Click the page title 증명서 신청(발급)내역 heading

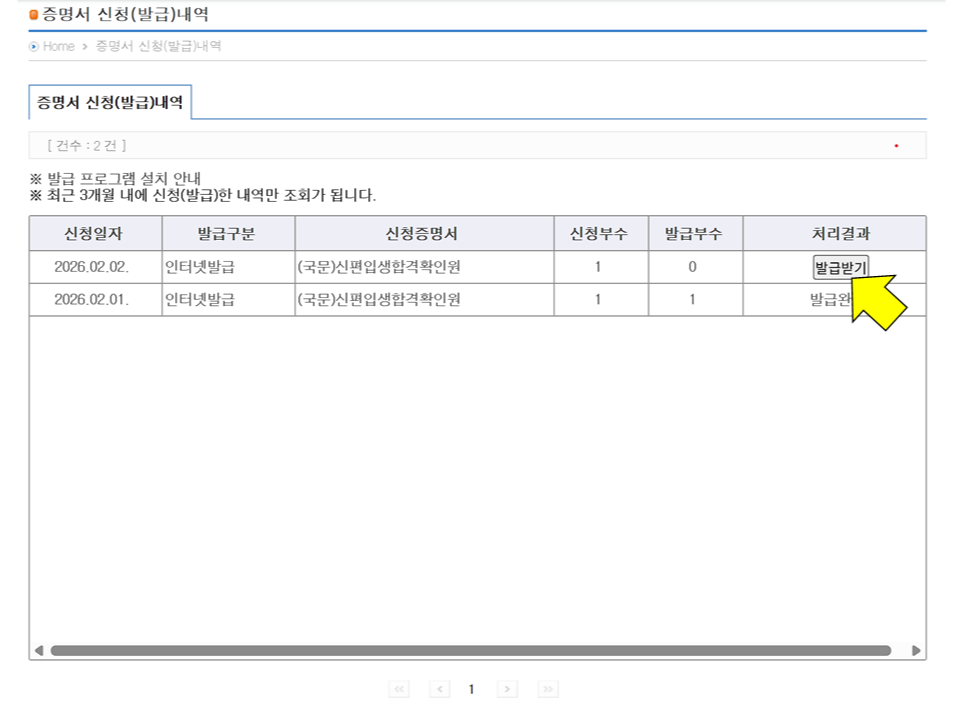pos(125,14)
